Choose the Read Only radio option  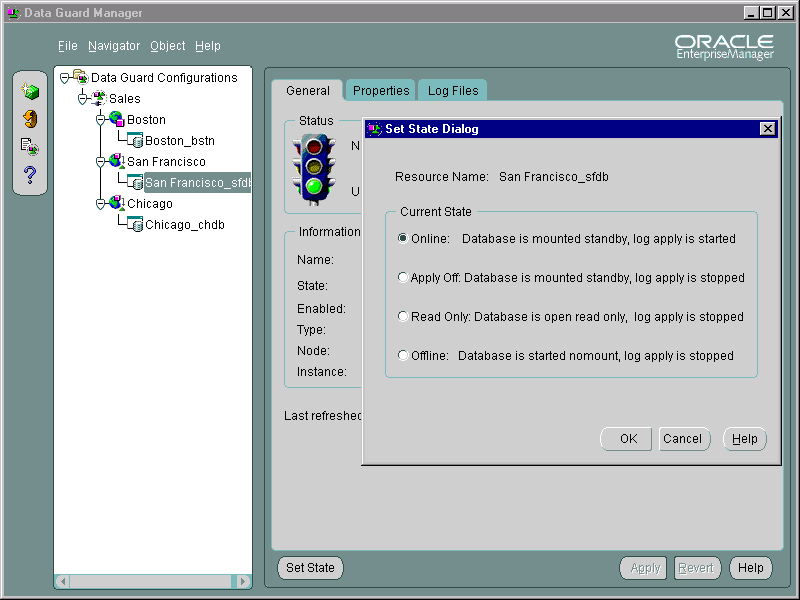tap(403, 317)
